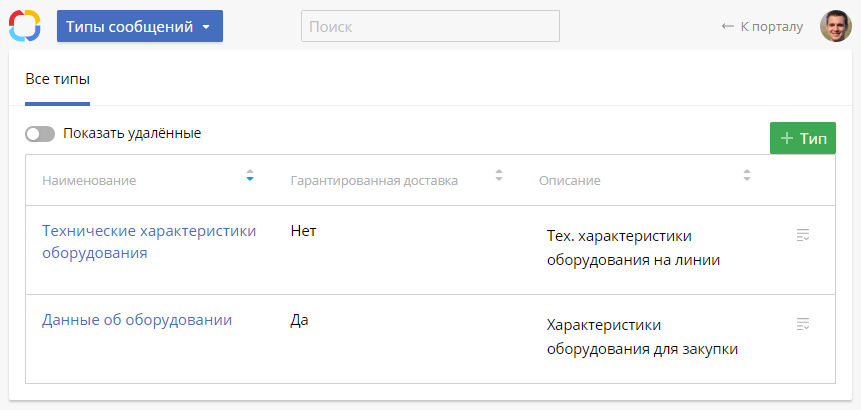Focus the Поиск search field

430,26
